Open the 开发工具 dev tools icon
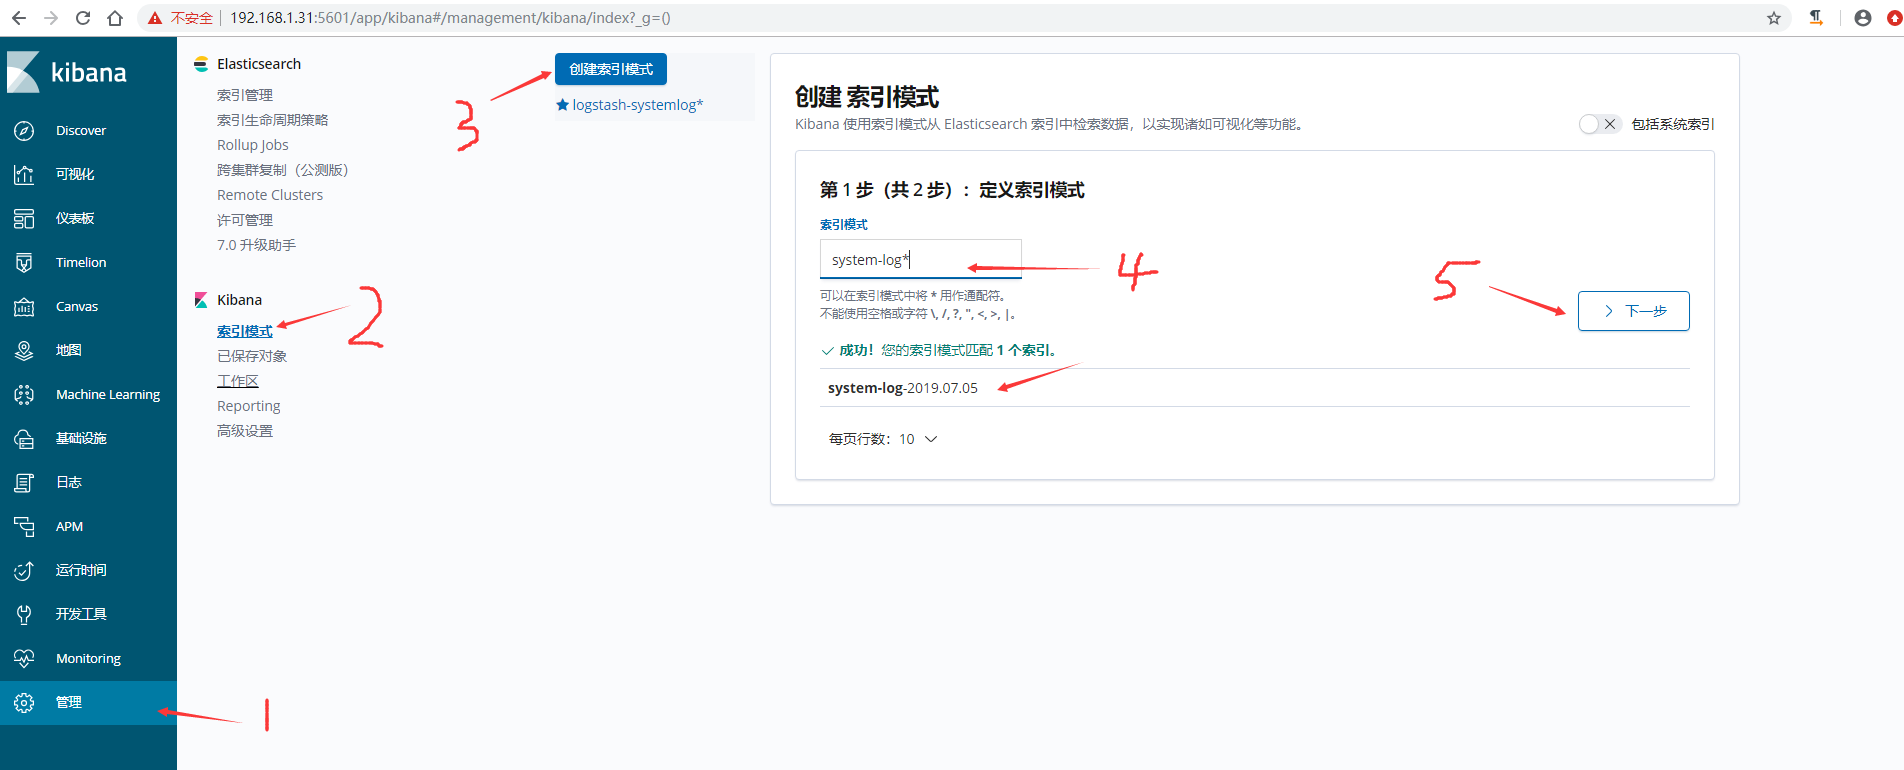Viewport: 1904px width, 770px height. click(x=24, y=614)
